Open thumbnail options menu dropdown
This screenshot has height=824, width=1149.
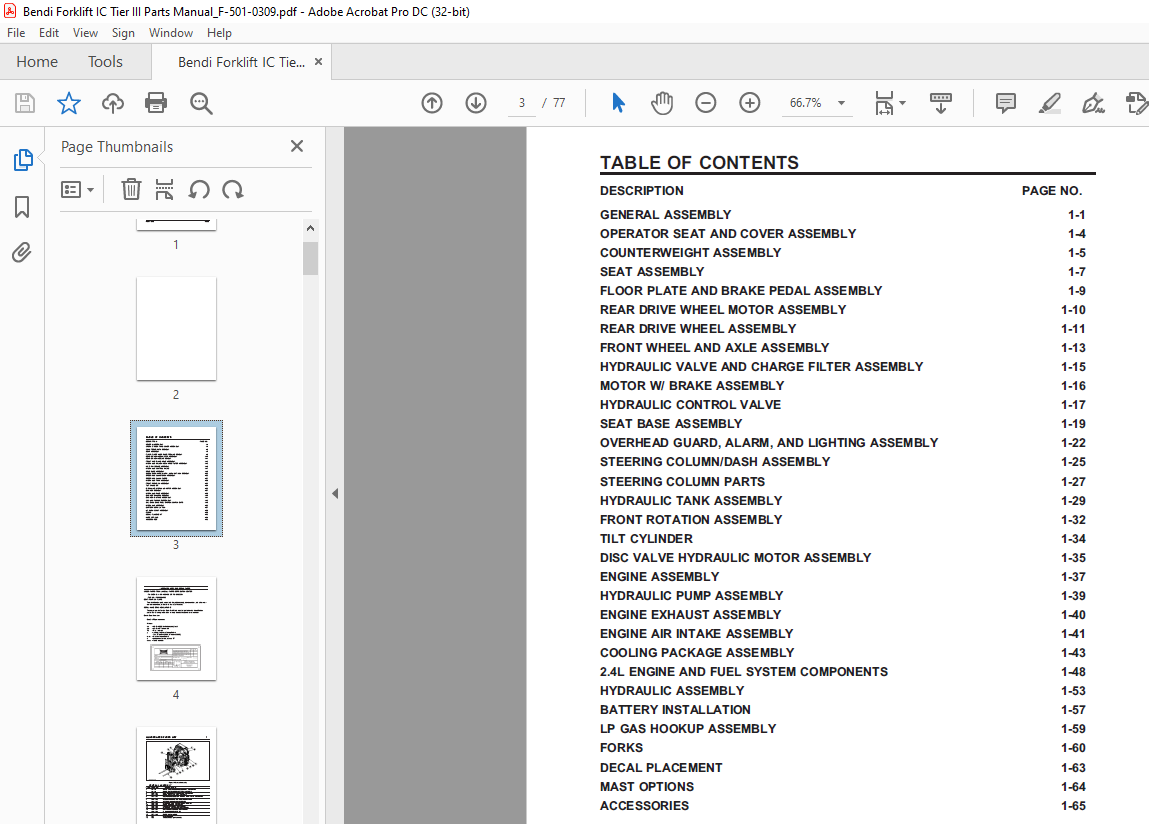point(77,190)
